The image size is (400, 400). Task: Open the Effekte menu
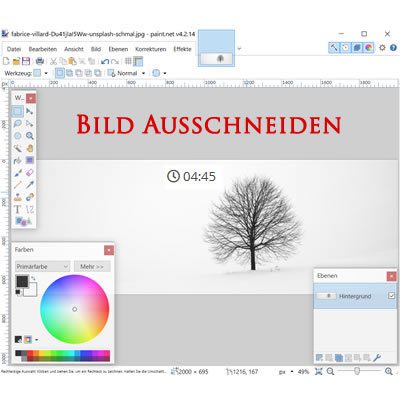(182, 49)
